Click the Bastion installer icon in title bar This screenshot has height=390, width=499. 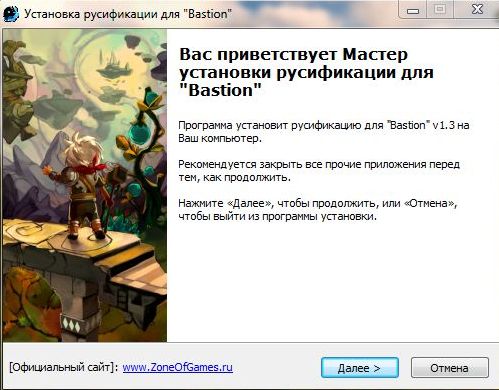11,13
